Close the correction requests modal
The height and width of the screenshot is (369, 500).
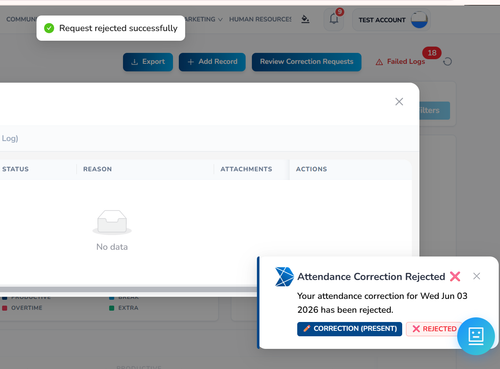click(399, 102)
